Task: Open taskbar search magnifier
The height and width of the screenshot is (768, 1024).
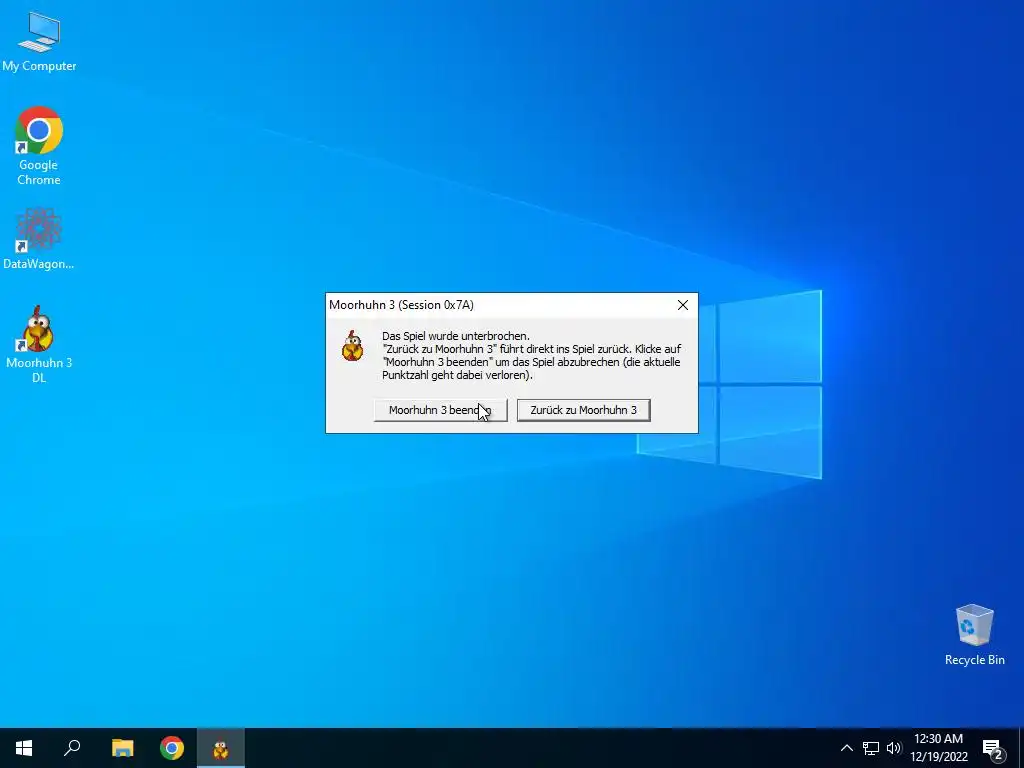Action: point(72,748)
